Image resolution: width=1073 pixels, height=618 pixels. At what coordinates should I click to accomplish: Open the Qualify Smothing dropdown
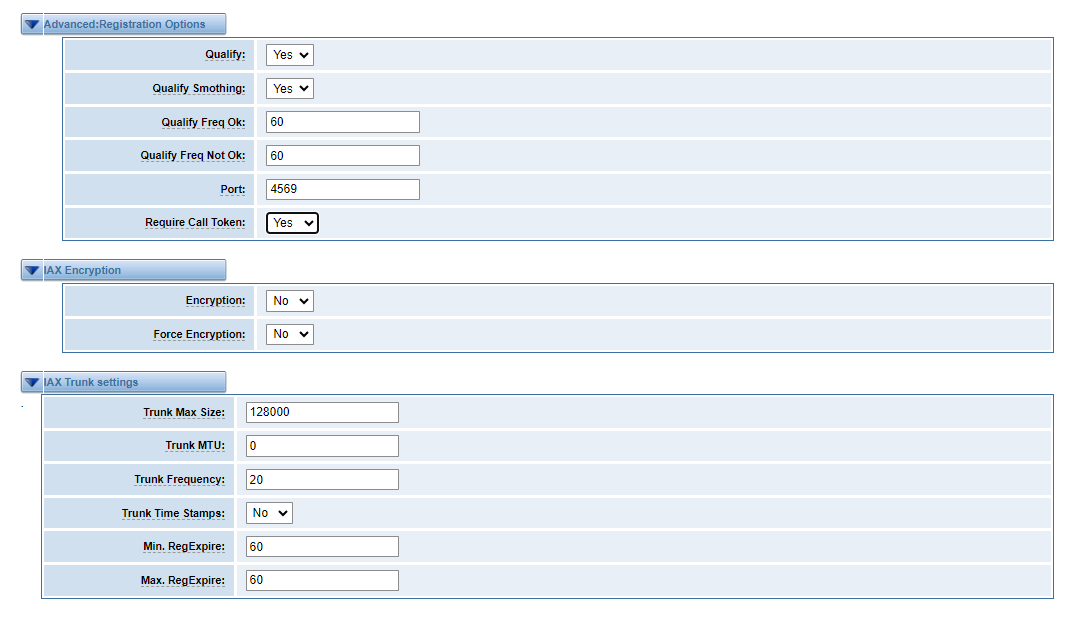click(290, 88)
